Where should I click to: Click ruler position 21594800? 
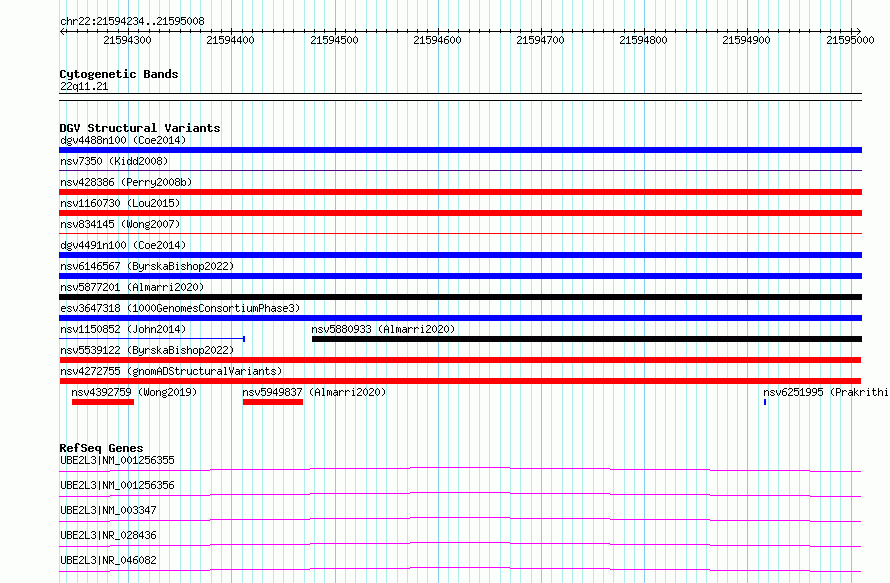coord(643,40)
